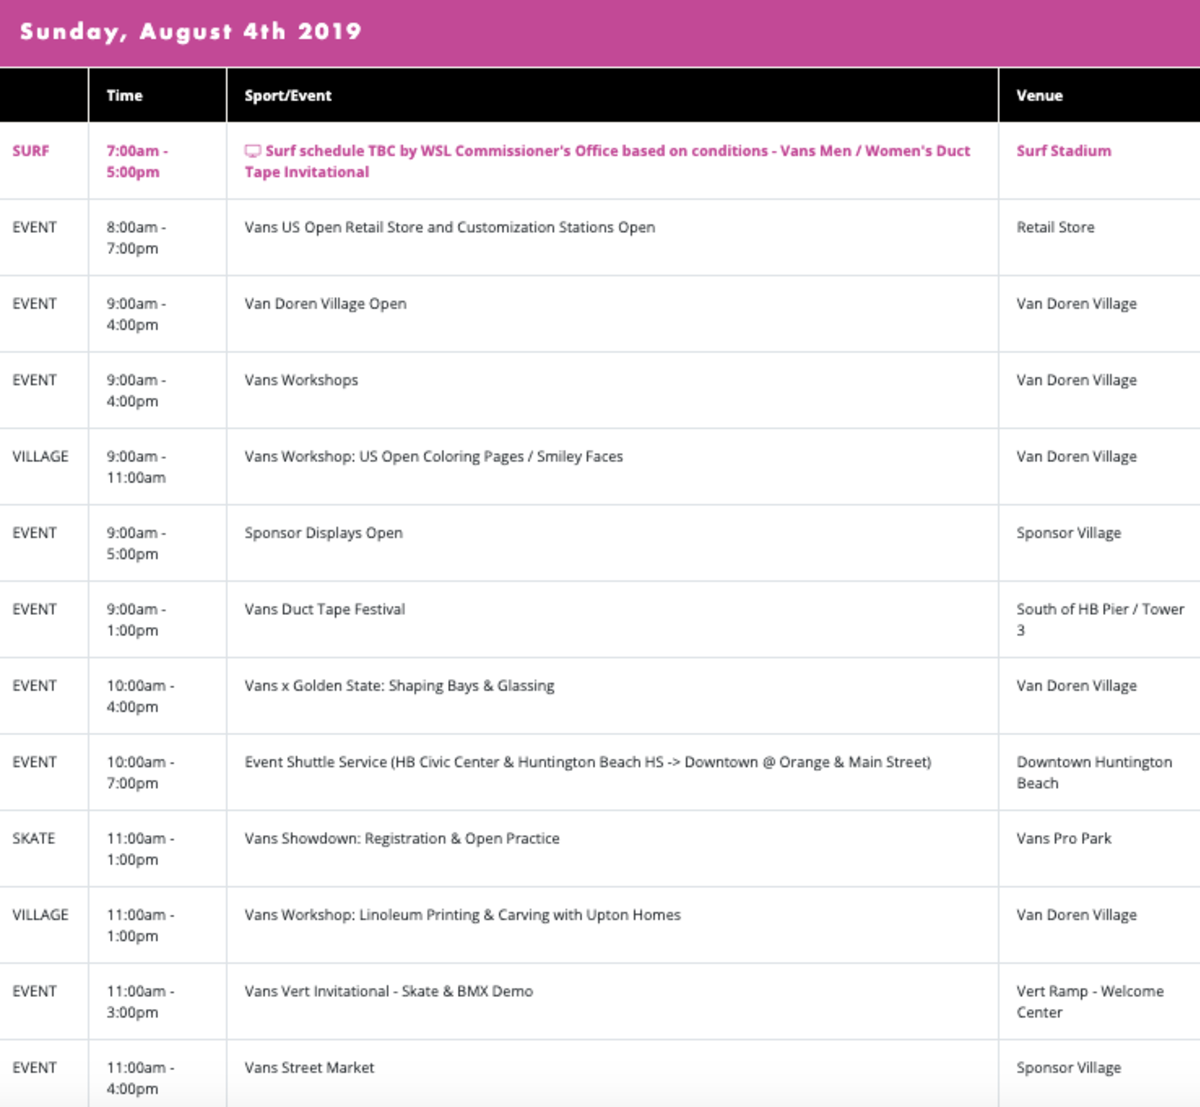This screenshot has width=1200, height=1107.
Task: Click EVENT label in the Vert Invitational row
Action: 35,991
